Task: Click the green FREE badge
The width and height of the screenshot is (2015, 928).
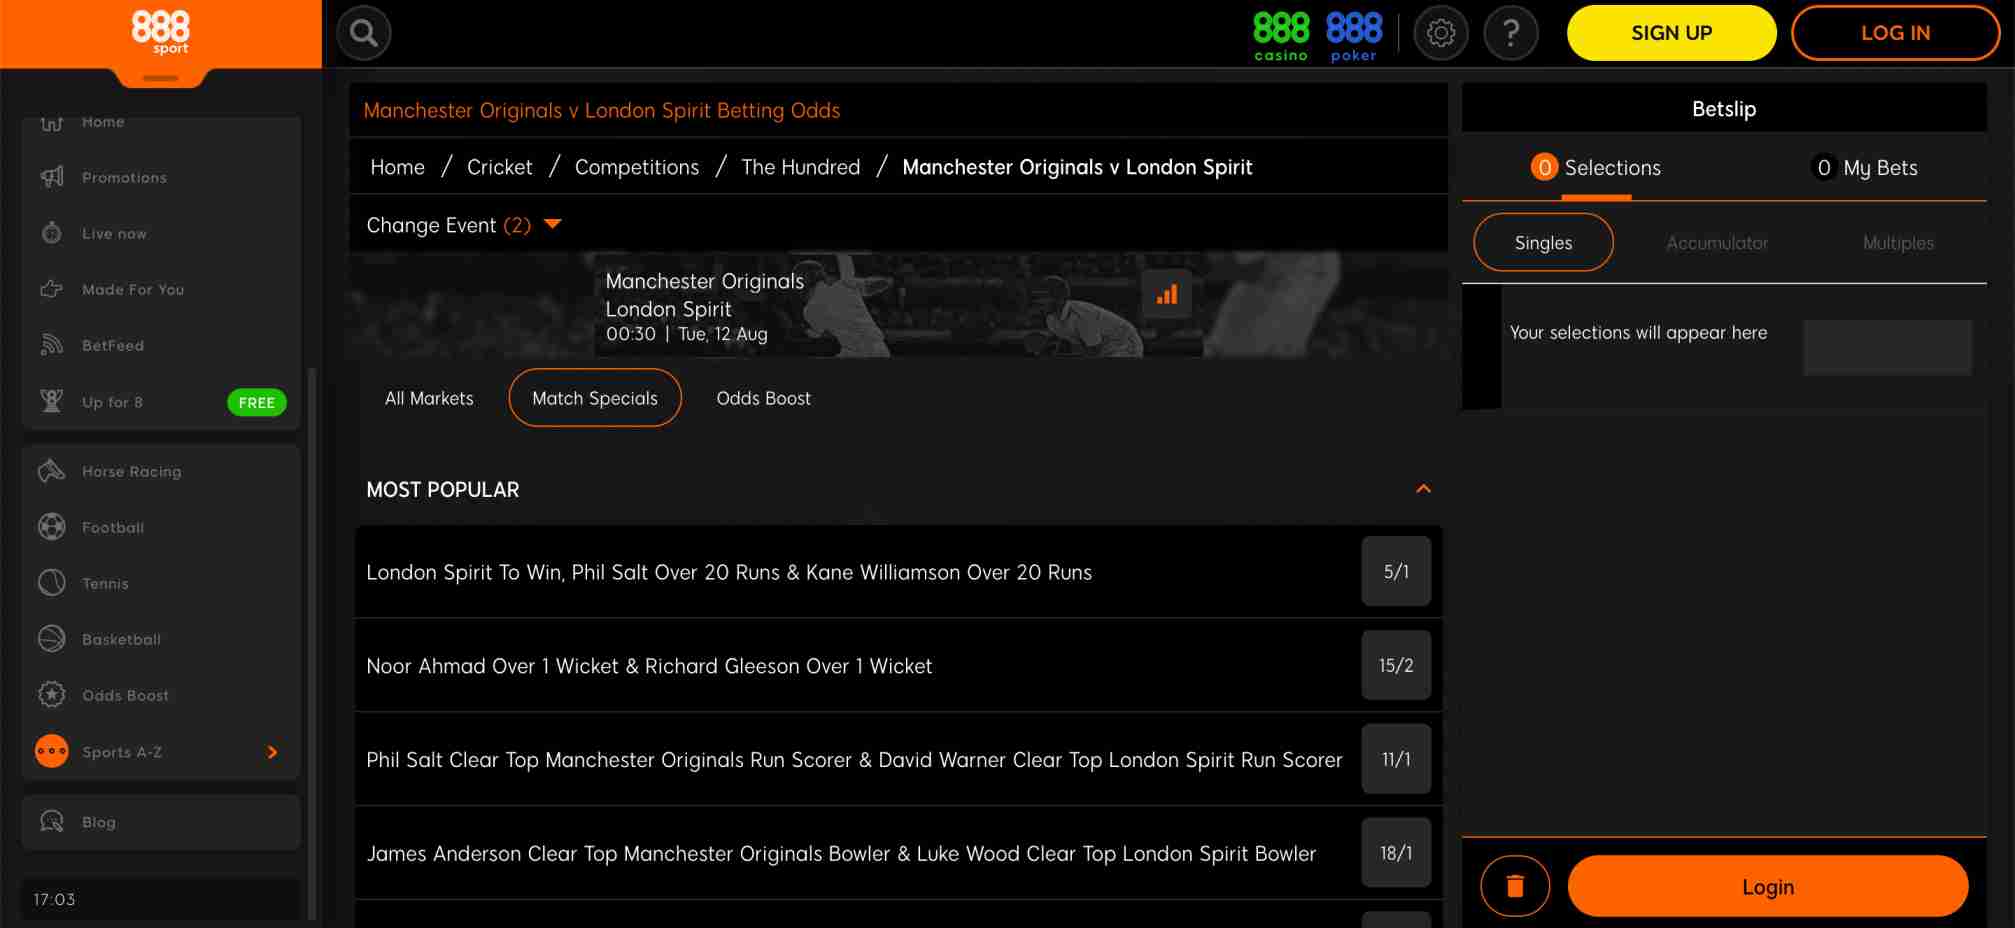Action: (x=257, y=402)
